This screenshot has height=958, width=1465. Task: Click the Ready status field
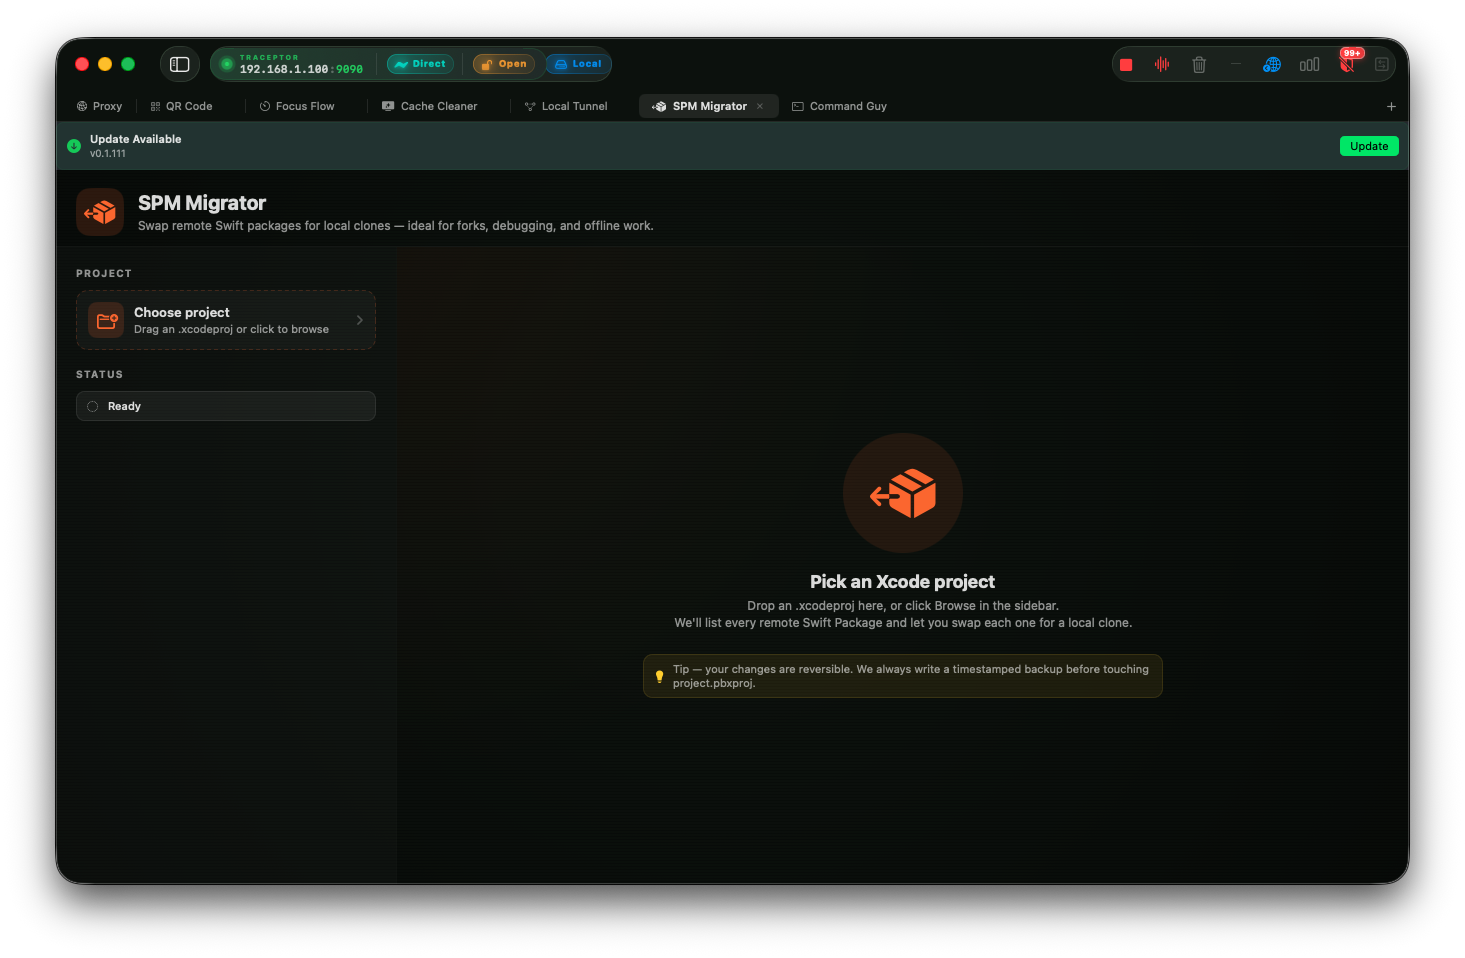(226, 406)
